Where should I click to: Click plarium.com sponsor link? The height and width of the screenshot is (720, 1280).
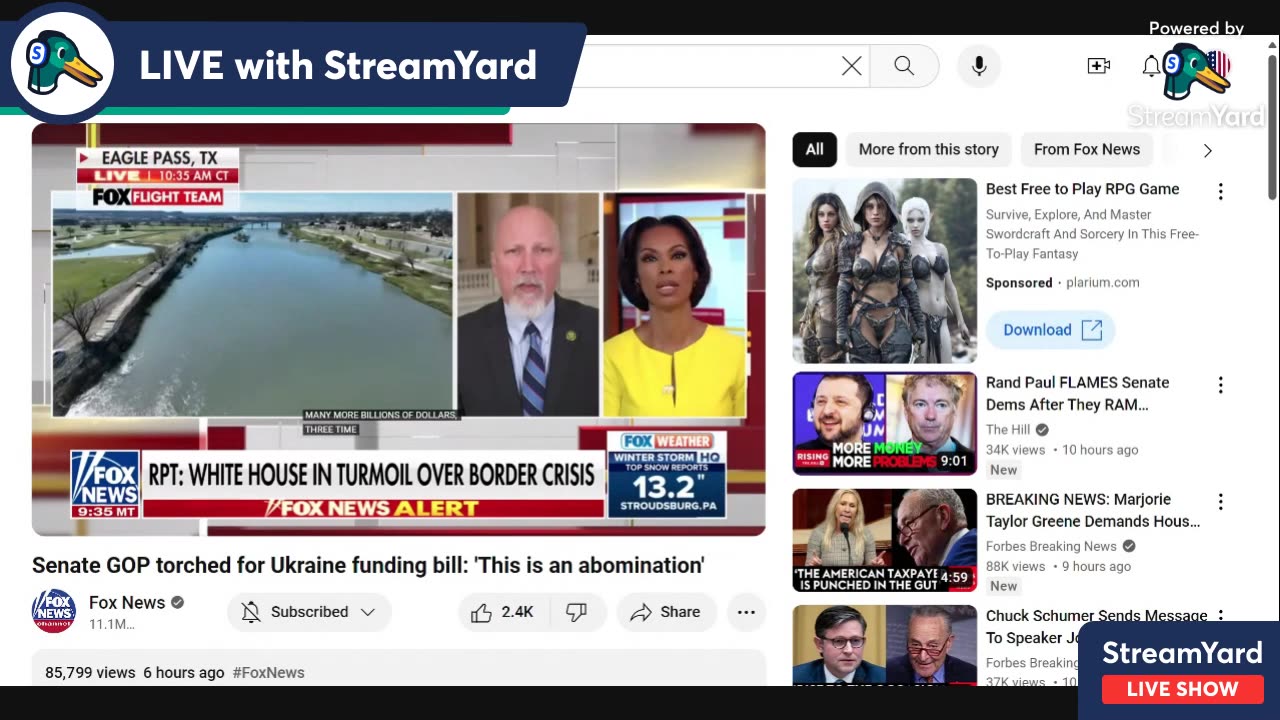click(1102, 283)
